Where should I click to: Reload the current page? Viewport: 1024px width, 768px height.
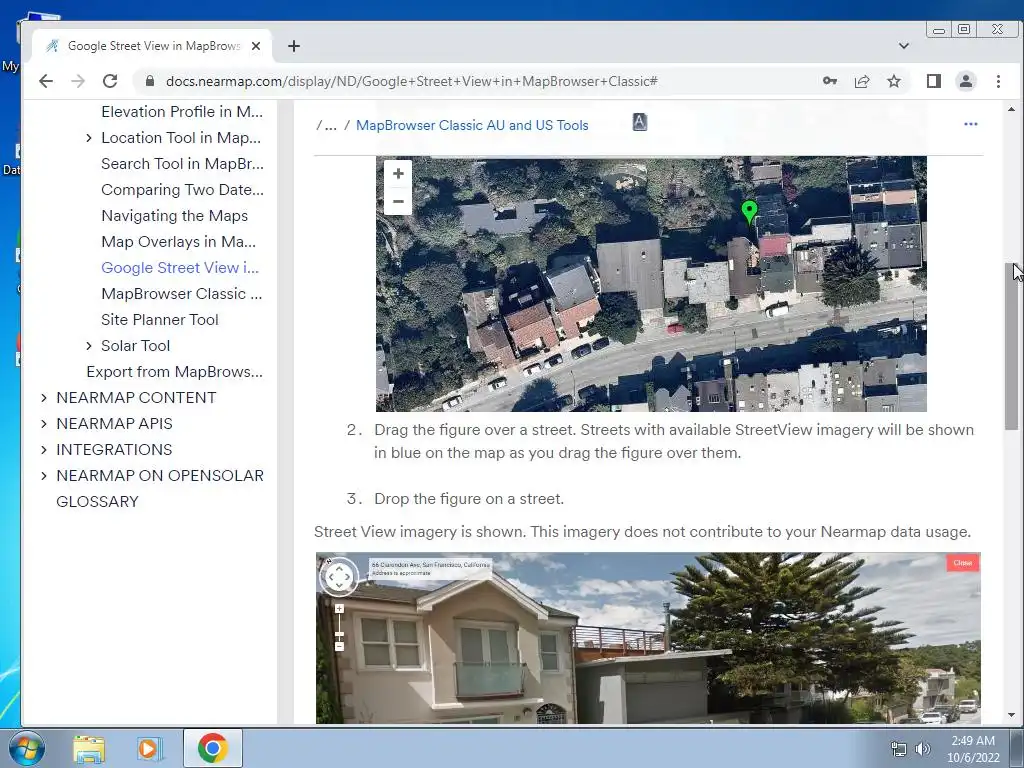point(110,81)
